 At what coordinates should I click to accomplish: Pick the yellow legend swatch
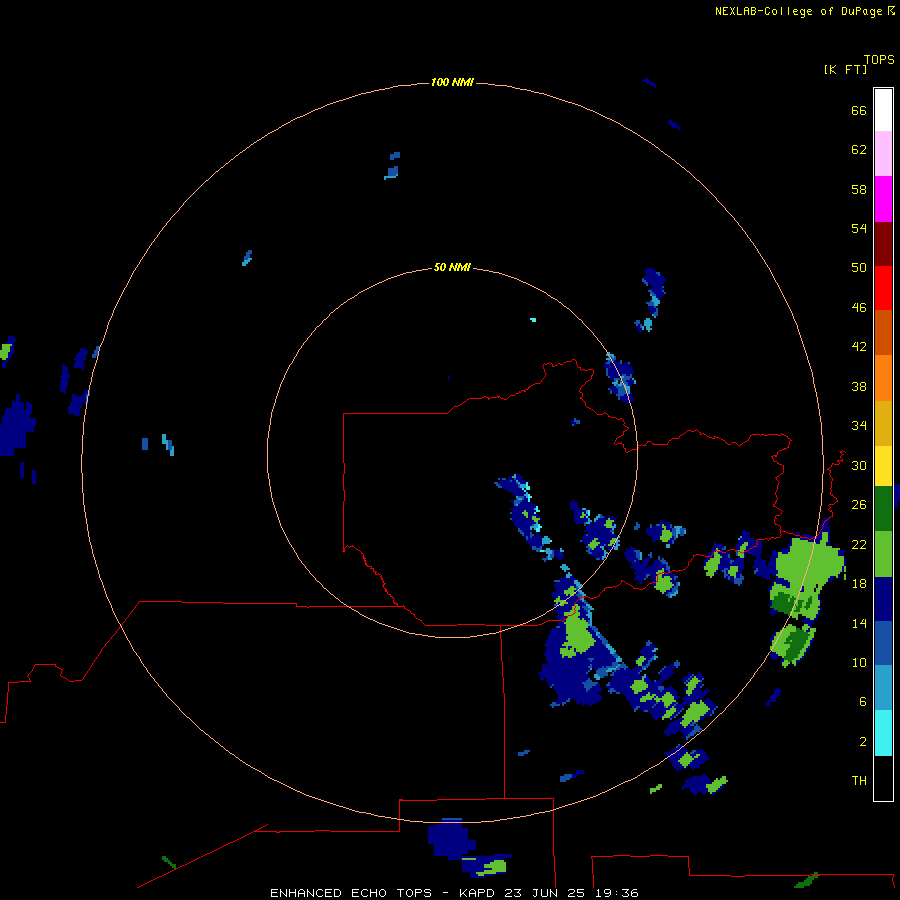point(883,466)
